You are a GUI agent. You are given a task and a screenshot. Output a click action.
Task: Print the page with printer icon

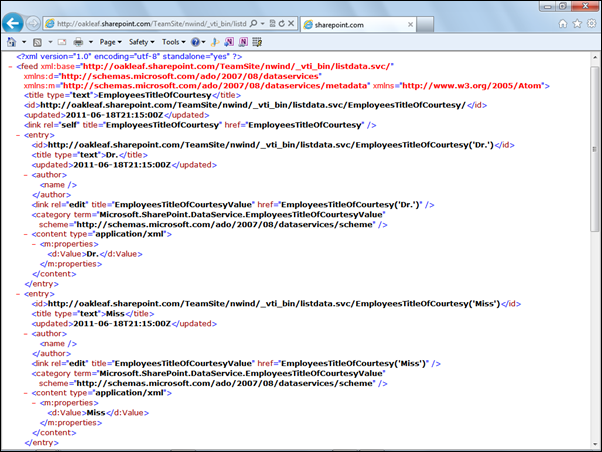pos(78,42)
